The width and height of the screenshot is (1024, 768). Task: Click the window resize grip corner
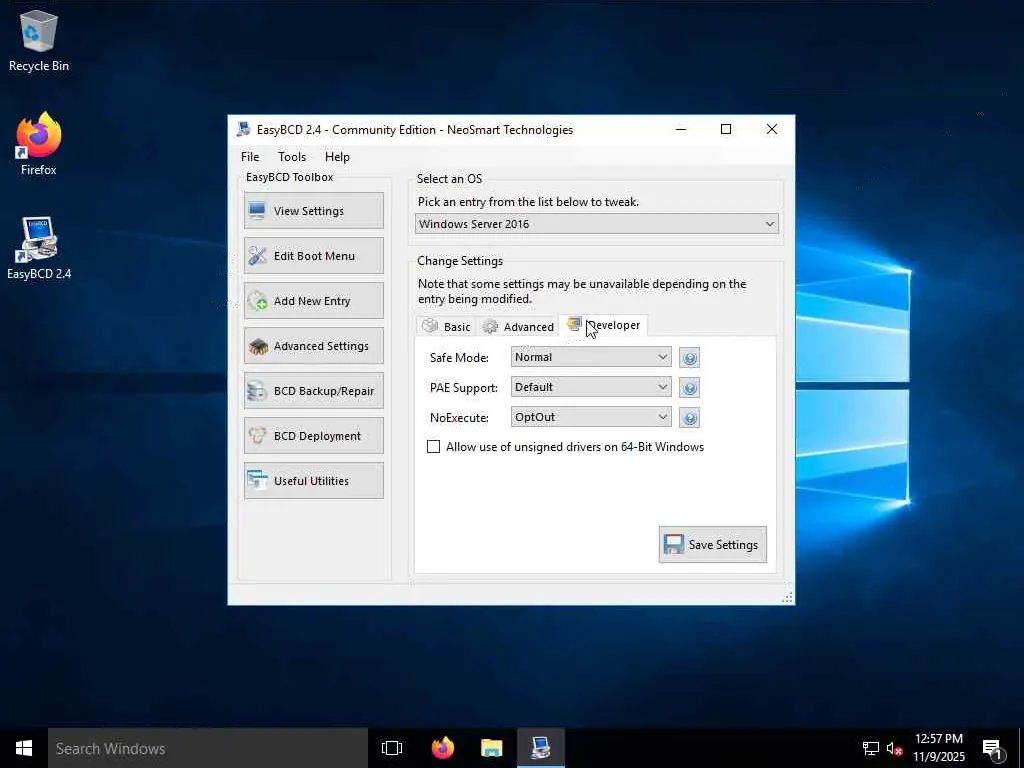(787, 597)
